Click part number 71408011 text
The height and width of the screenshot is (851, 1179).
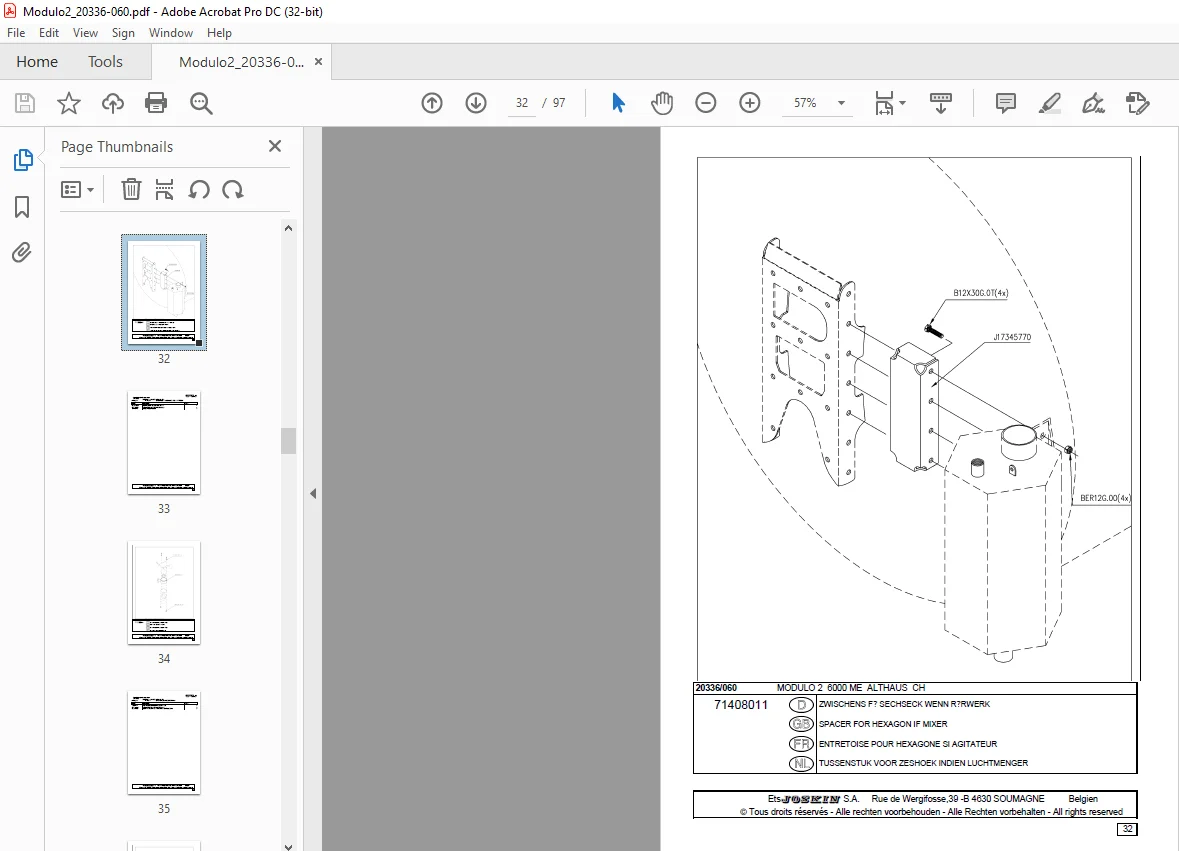pos(741,704)
